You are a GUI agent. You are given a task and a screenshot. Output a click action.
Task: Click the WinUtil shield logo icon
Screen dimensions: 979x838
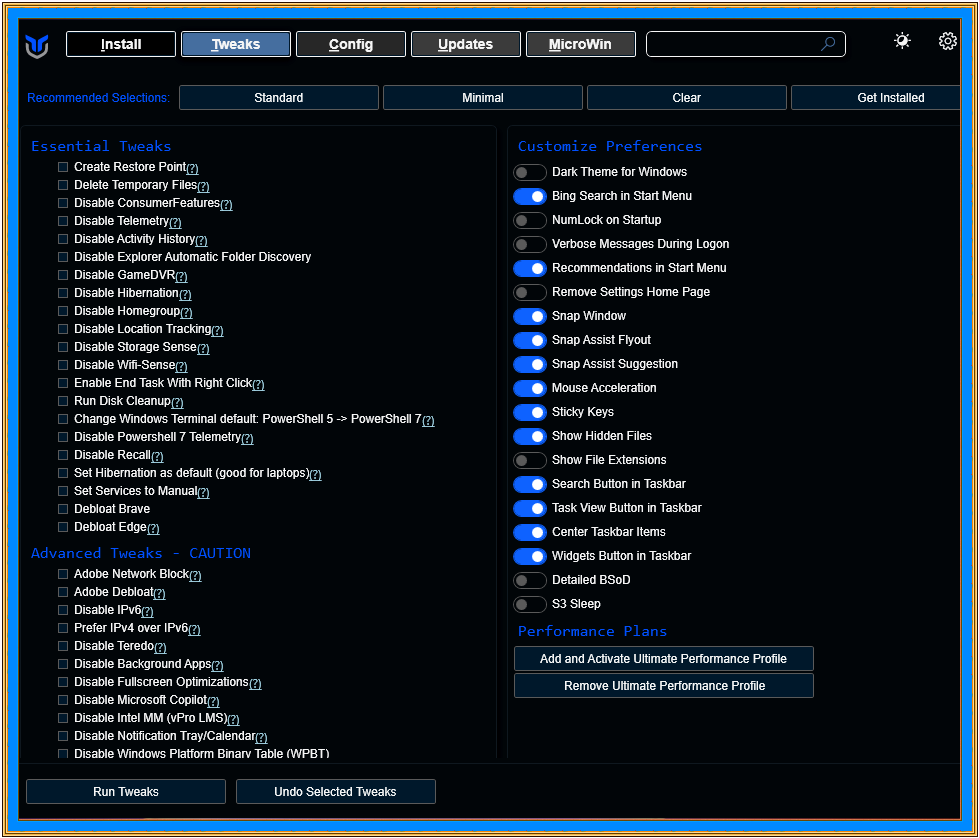(37, 46)
